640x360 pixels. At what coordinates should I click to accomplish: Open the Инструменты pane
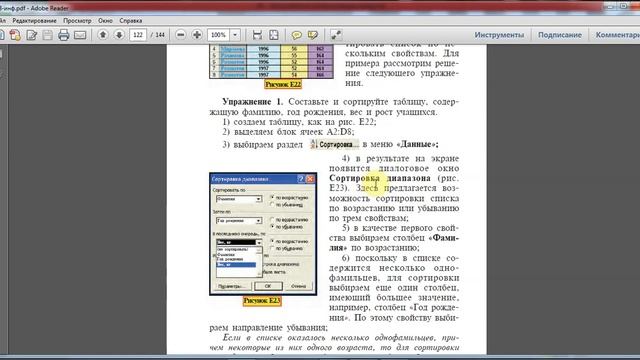coord(499,35)
